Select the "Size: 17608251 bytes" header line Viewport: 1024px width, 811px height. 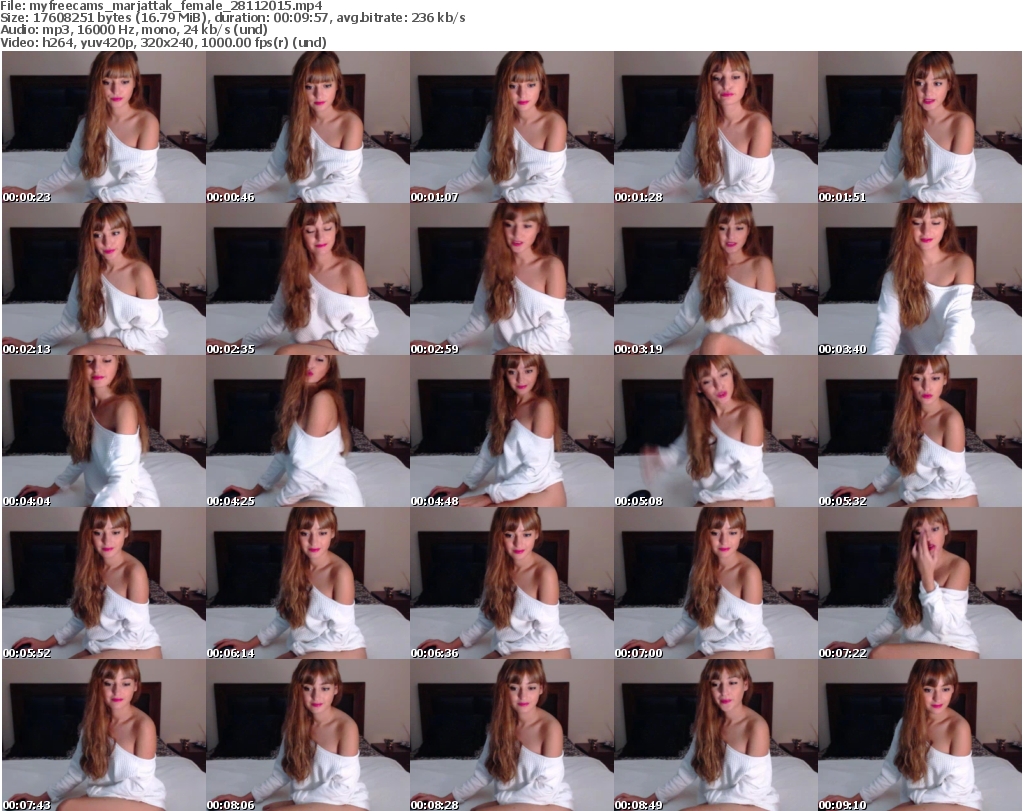232,18
